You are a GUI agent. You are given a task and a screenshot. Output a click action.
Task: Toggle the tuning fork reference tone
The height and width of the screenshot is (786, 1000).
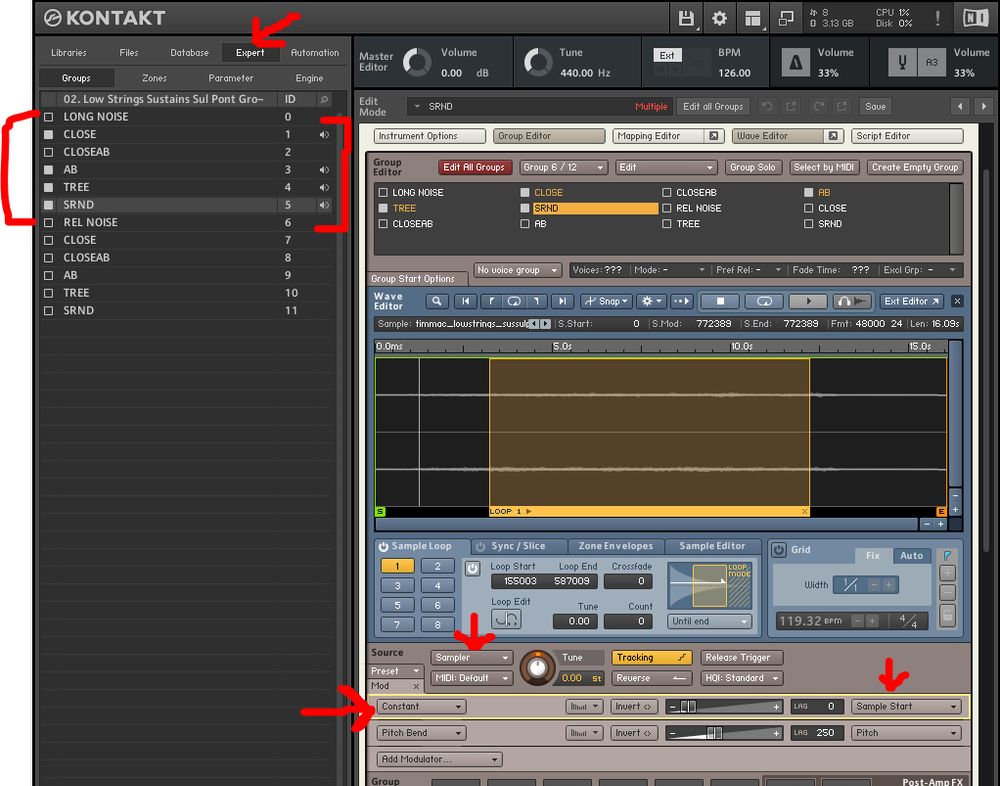(x=902, y=63)
